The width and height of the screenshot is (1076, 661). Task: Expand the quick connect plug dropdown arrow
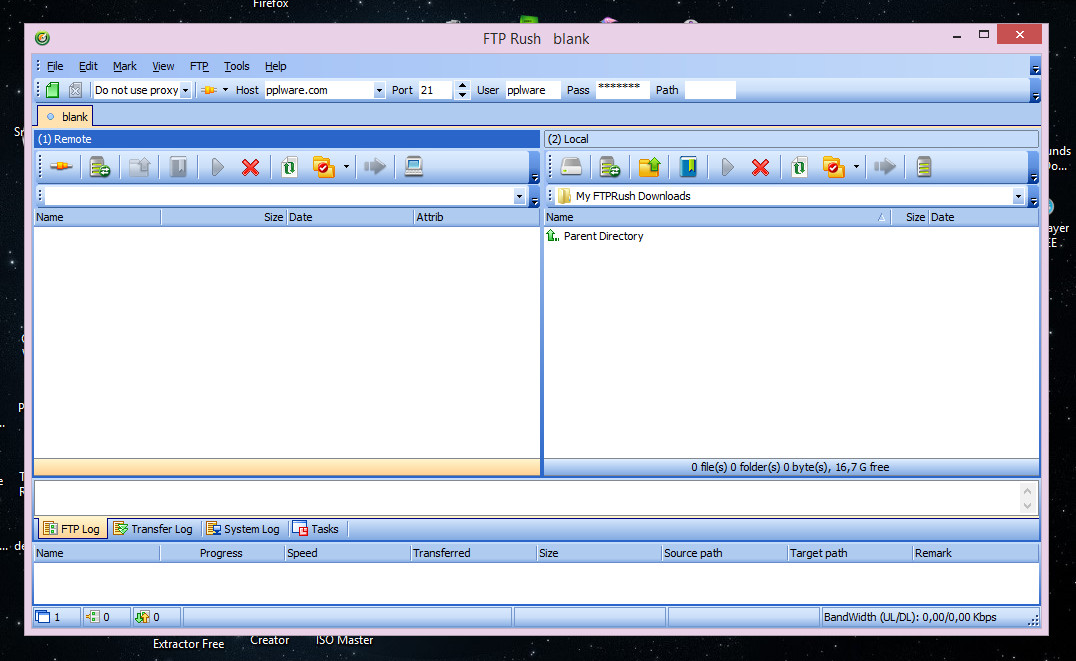click(225, 90)
